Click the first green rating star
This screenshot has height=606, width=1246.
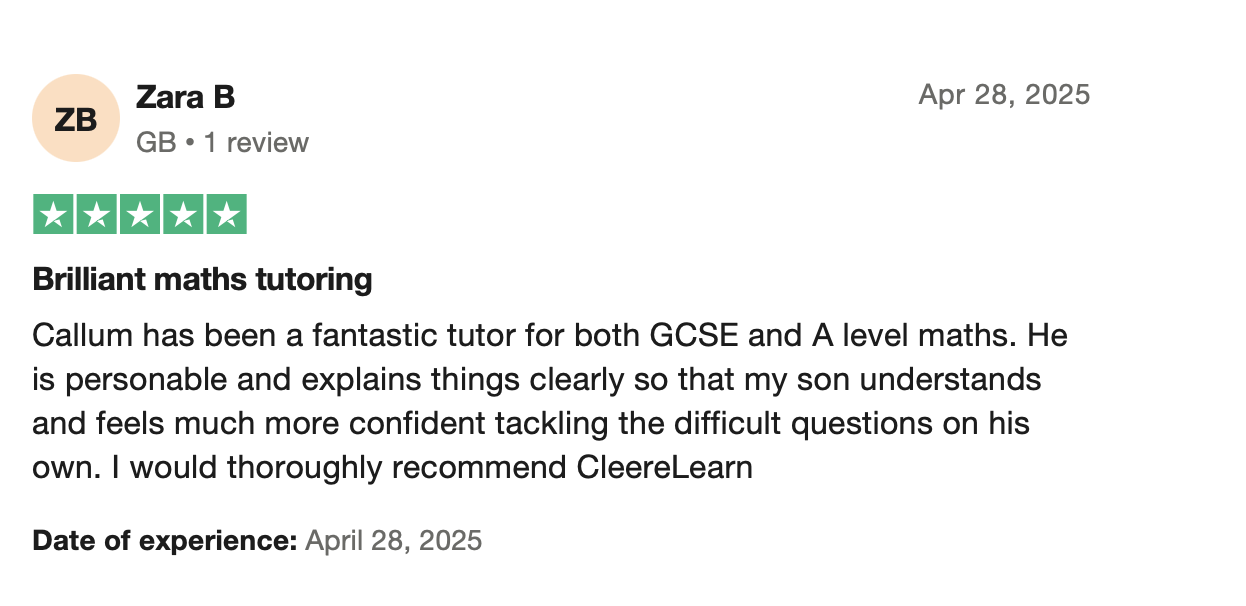point(52,215)
